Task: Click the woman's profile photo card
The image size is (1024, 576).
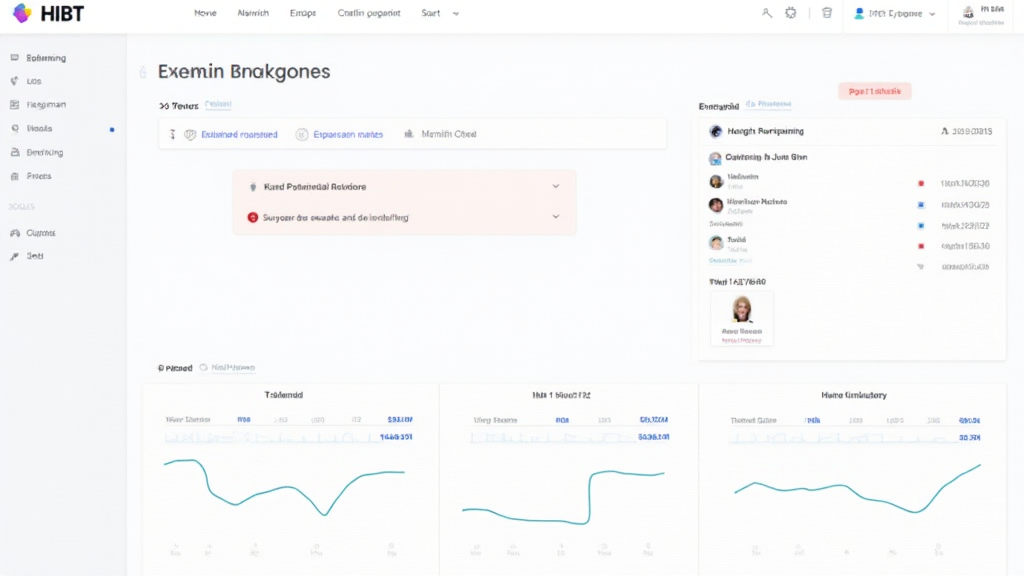Action: click(742, 319)
